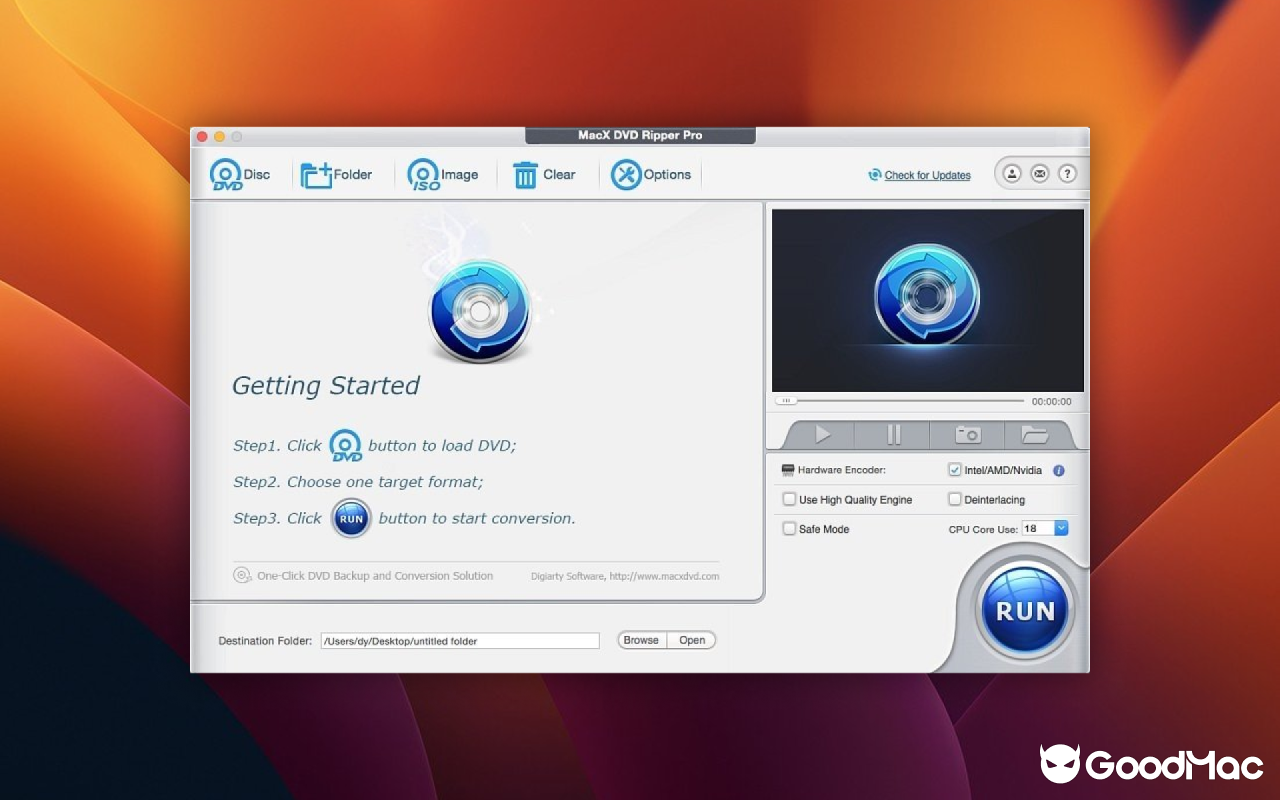This screenshot has height=800, width=1280.
Task: Open a DVD folder using the Folder icon
Action: pos(316,173)
